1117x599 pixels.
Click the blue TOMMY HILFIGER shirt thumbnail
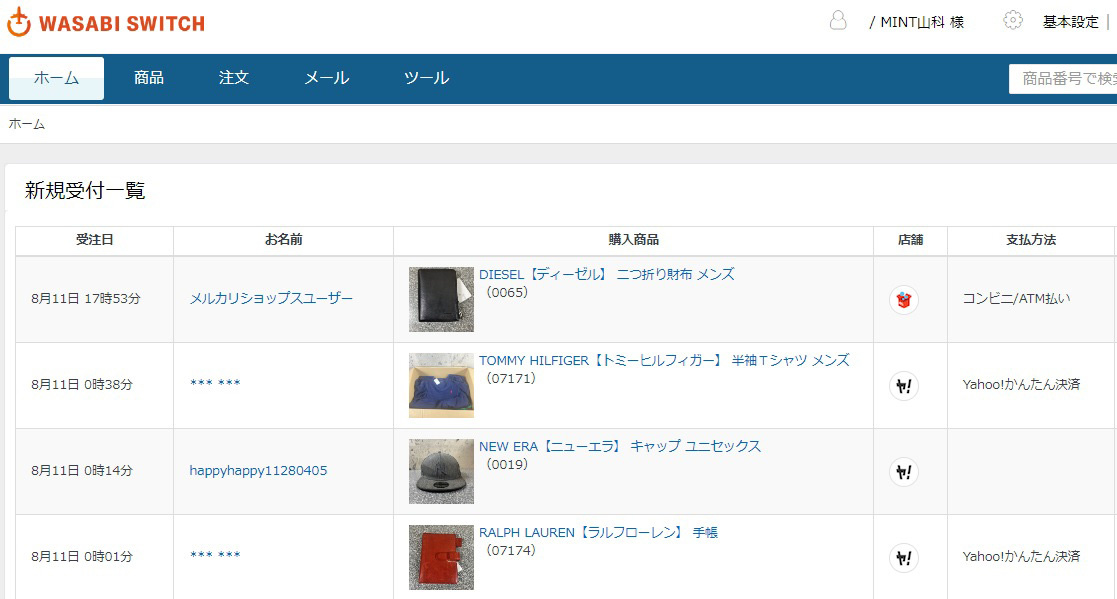[441, 385]
